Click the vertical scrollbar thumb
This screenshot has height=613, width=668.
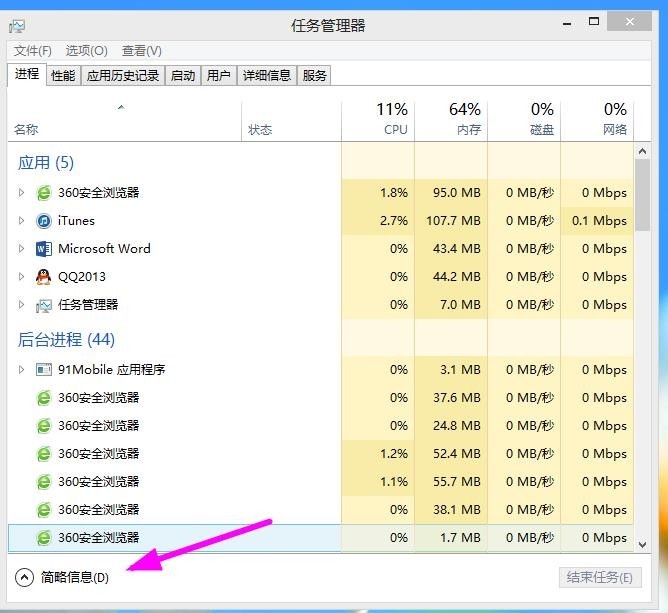click(x=642, y=195)
